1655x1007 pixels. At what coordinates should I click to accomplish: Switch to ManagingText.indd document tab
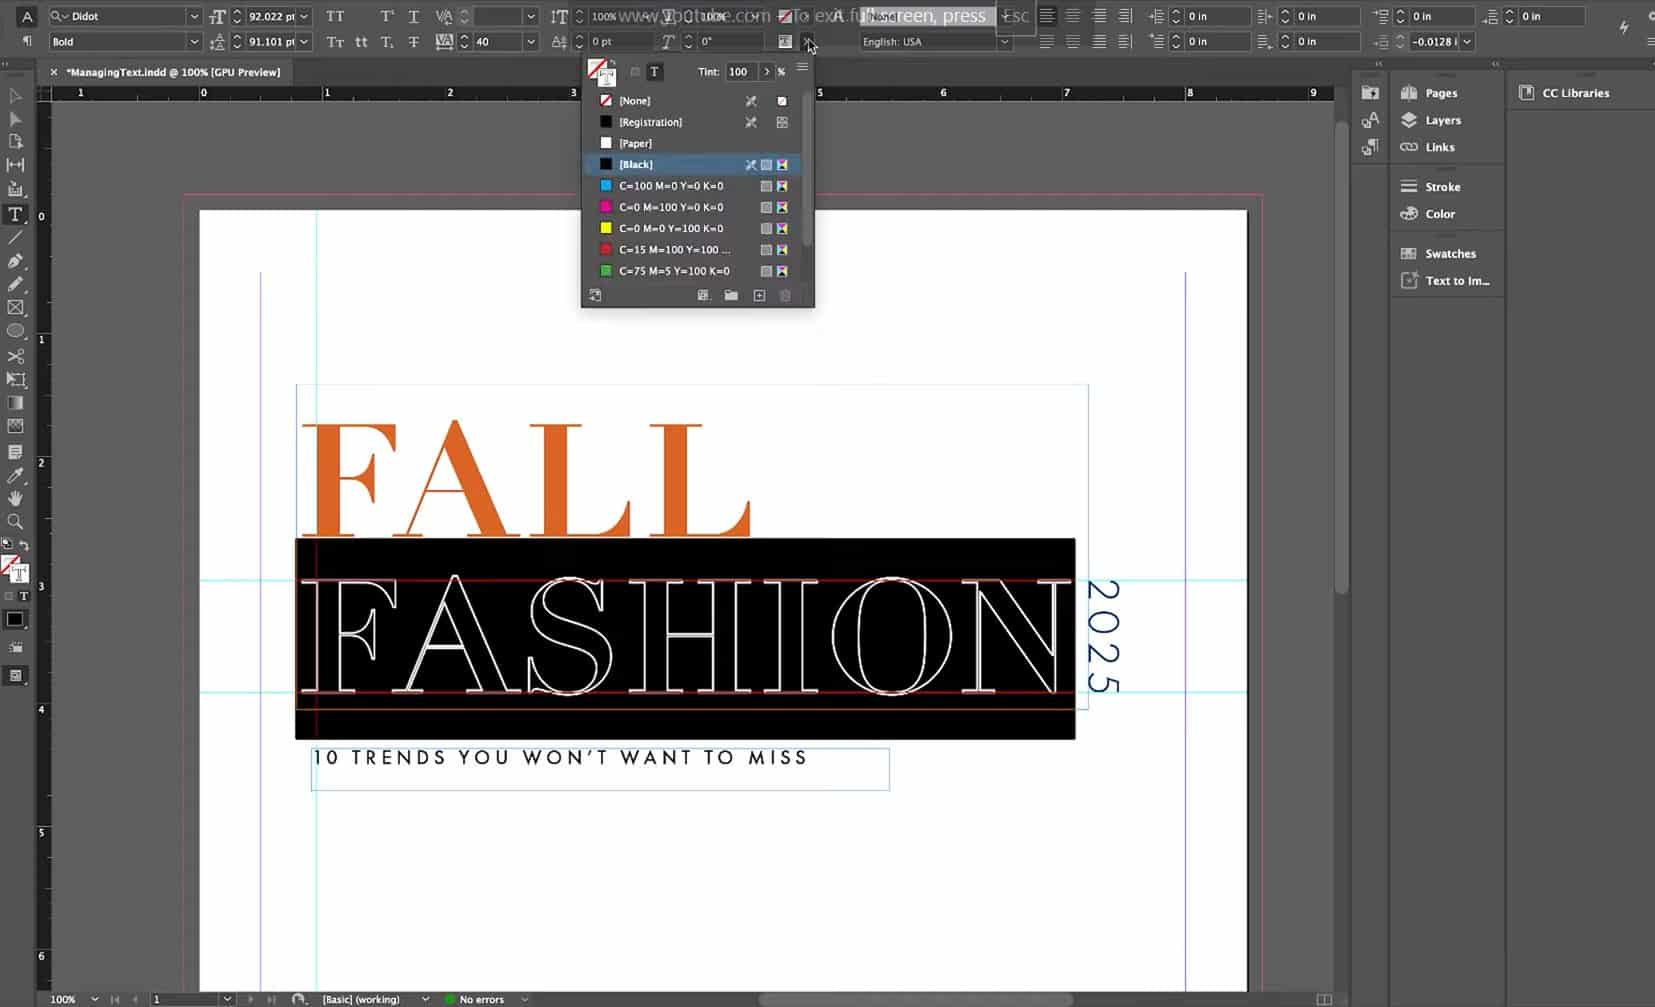173,72
